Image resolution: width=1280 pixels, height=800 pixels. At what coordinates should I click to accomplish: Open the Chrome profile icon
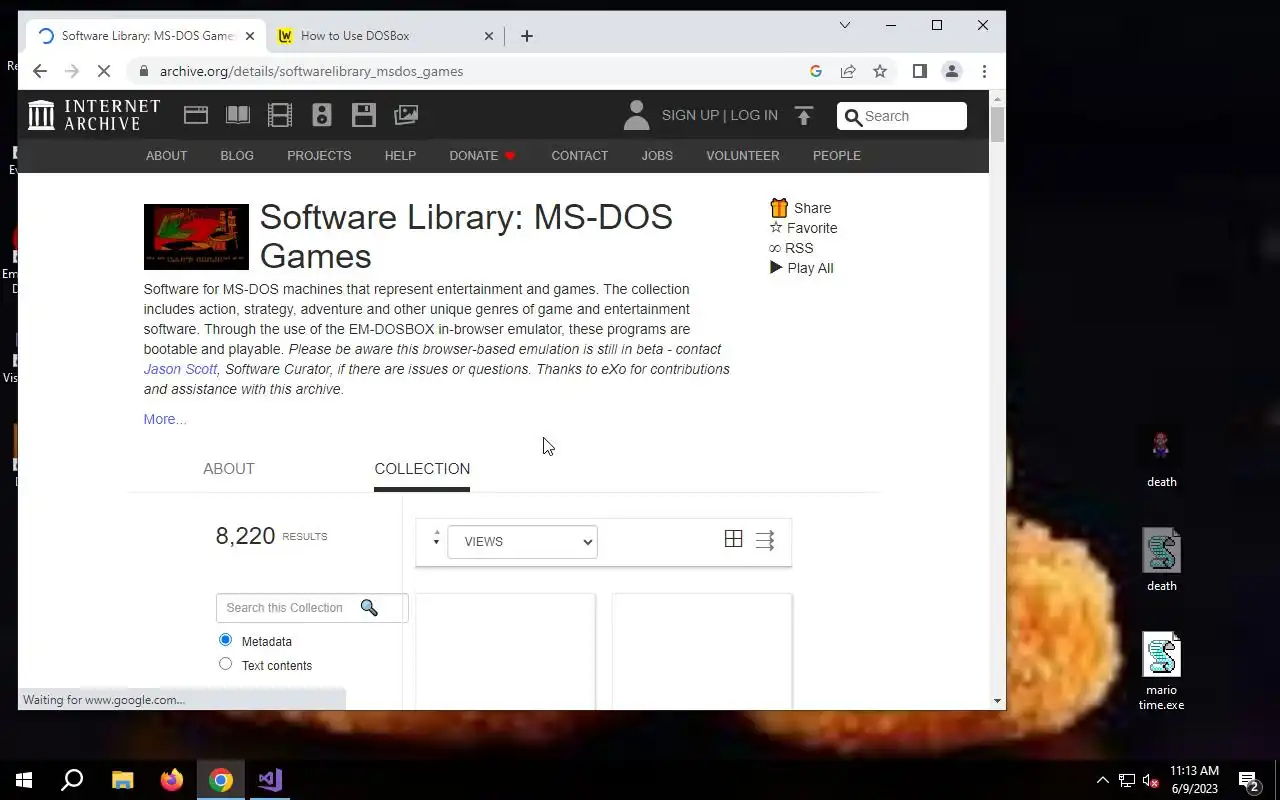(x=952, y=71)
